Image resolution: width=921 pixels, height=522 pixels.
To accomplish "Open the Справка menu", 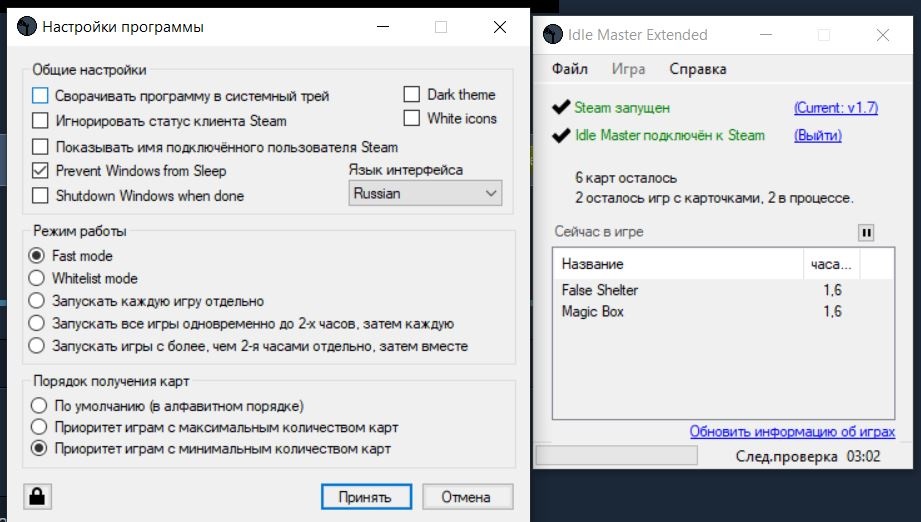I will [x=698, y=69].
